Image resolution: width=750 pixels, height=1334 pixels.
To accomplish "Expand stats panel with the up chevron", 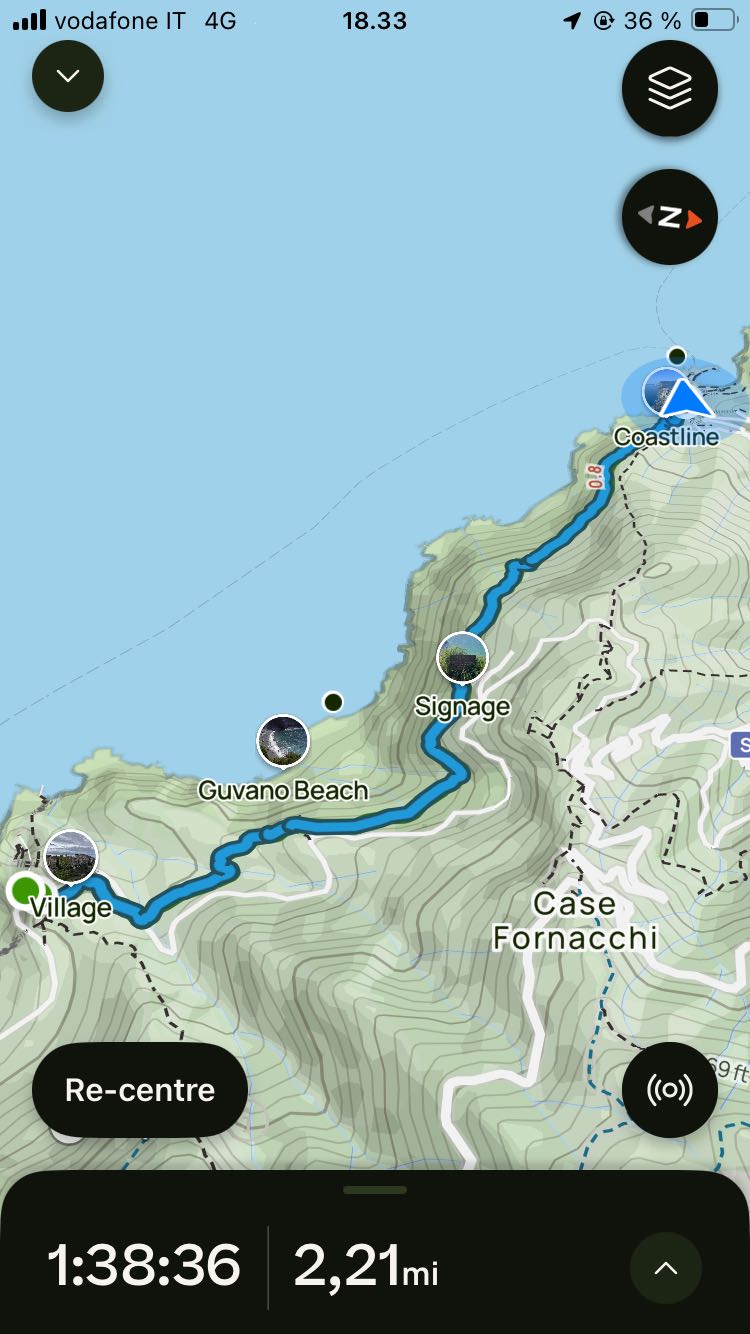I will pyautogui.click(x=666, y=1268).
